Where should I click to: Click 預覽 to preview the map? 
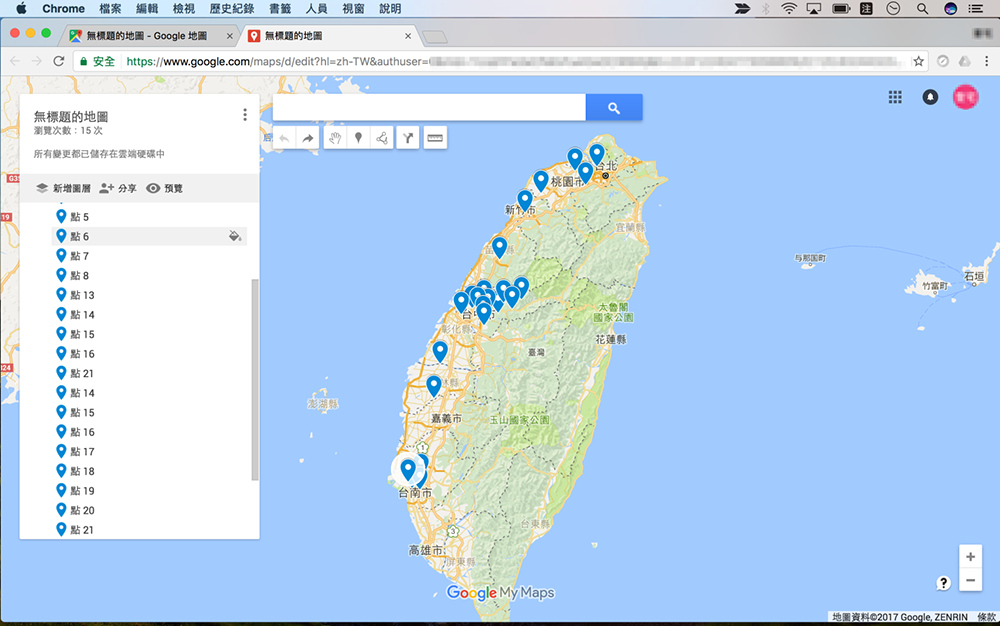[x=165, y=189]
